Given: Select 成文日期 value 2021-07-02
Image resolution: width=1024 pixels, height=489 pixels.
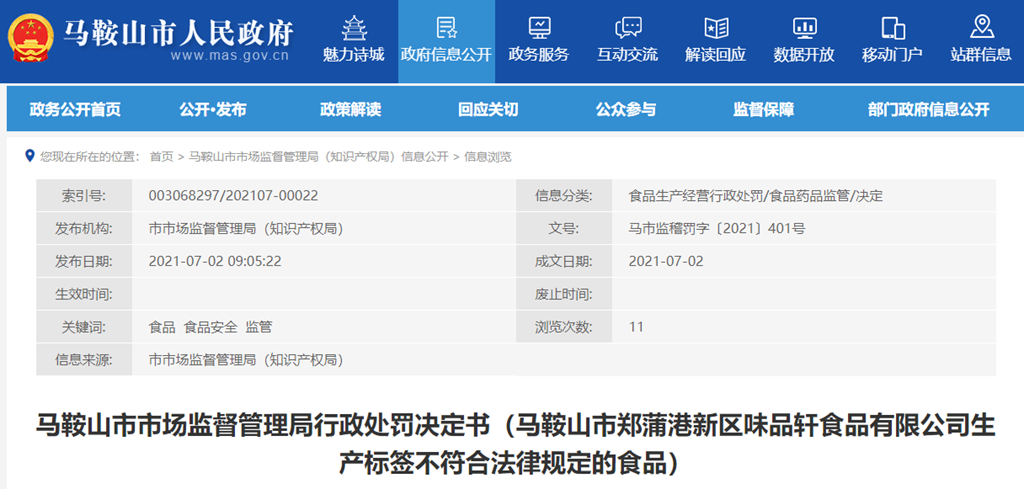Looking at the screenshot, I should pos(665,261).
